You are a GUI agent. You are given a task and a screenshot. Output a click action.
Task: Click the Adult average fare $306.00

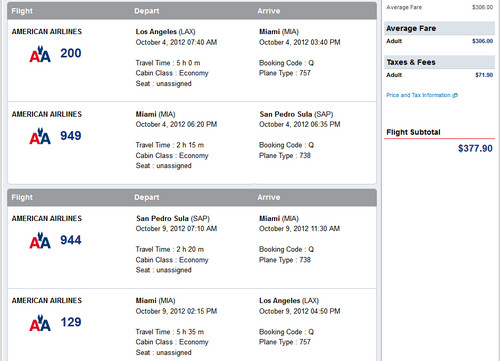tap(482, 41)
